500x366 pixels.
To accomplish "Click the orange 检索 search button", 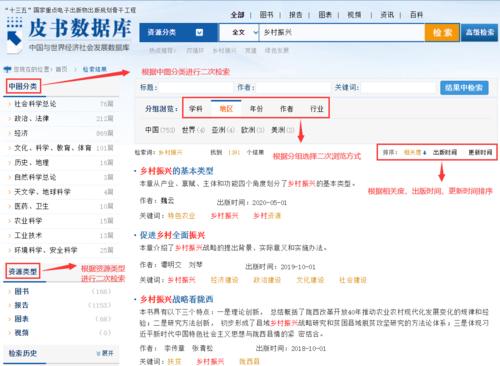I will click(x=442, y=32).
